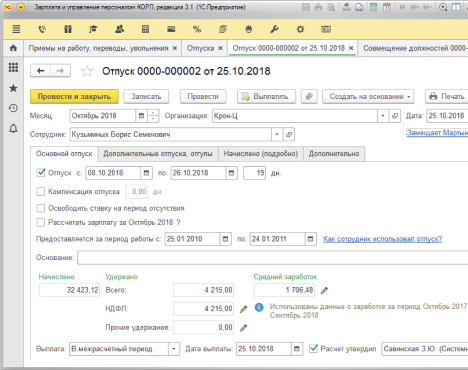This screenshot has width=468, height=370.
Task: Open Дополнительные отпуска, отгулы tab
Action: pyautogui.click(x=158, y=154)
